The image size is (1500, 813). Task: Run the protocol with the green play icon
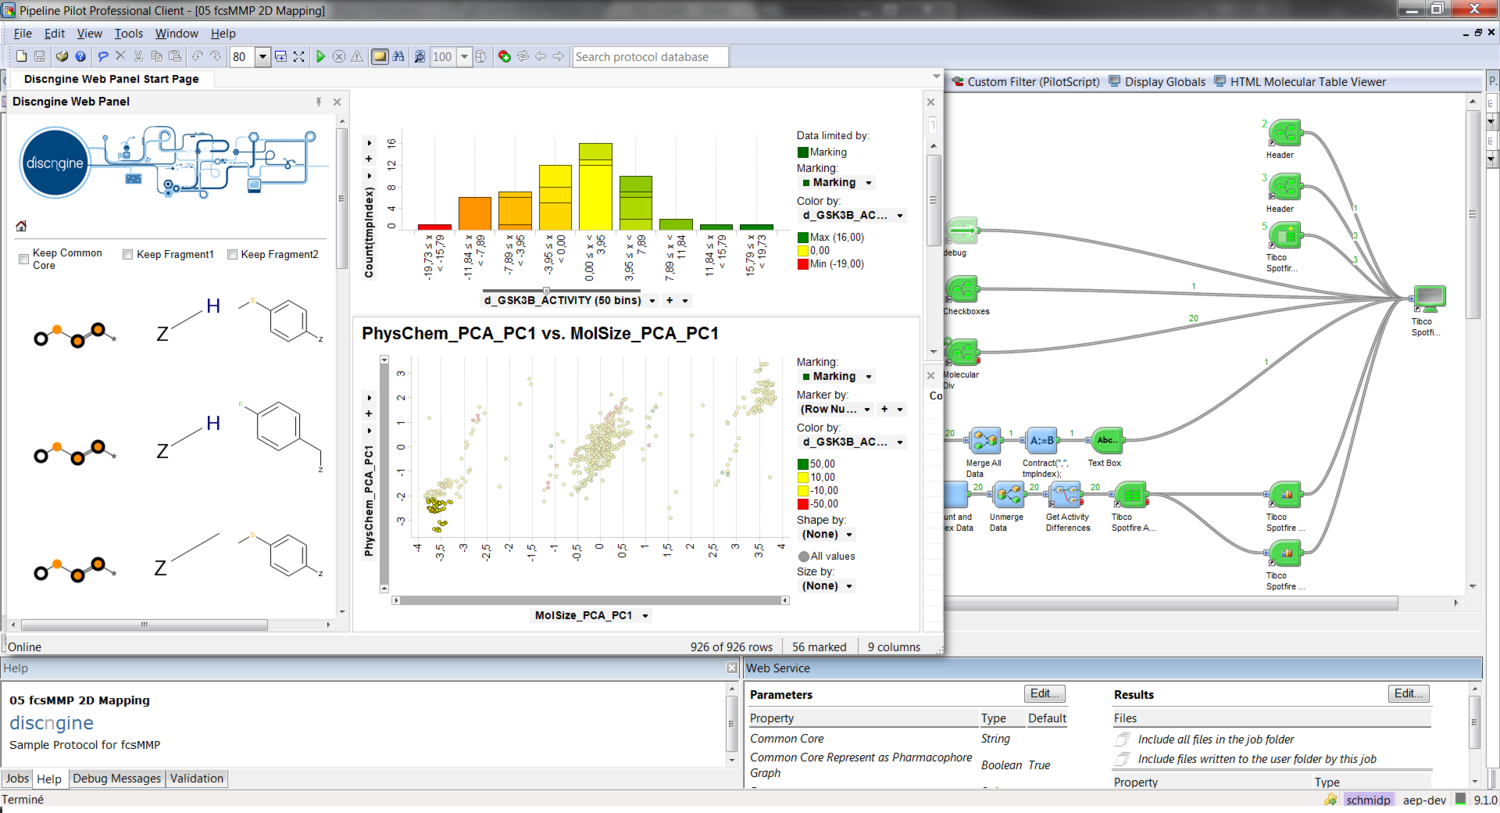click(x=321, y=57)
